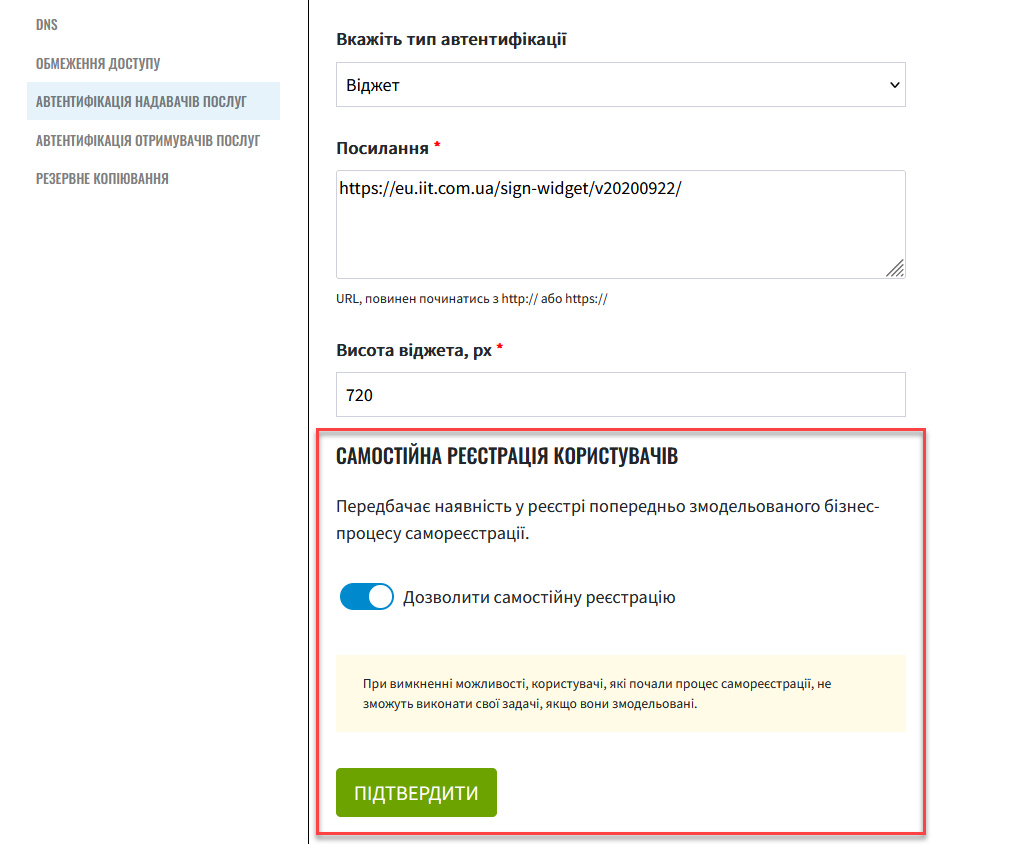
Task: Open the DNS settings section
Action: (x=46, y=24)
